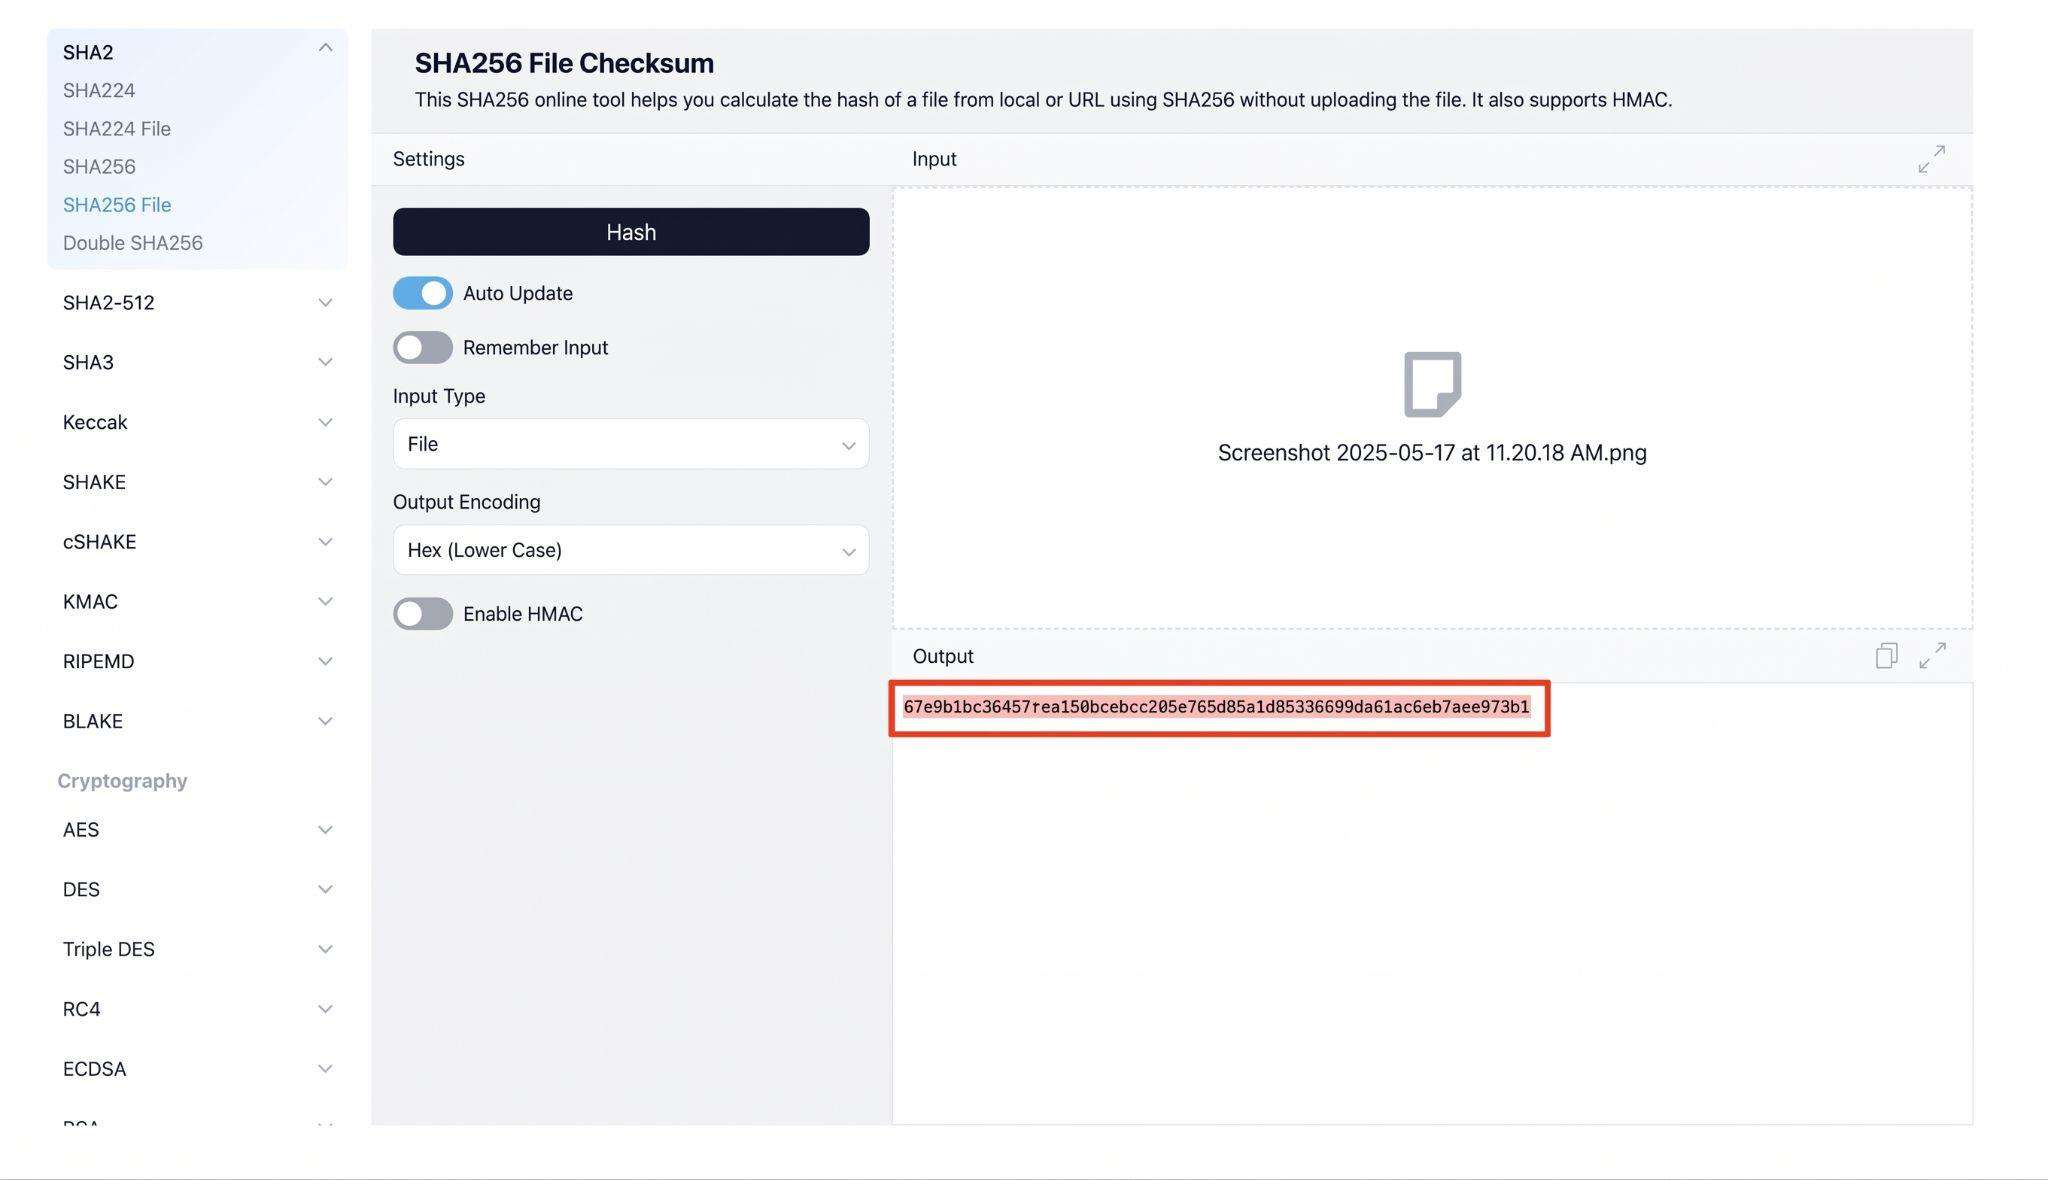
Task: Expand the Input panel to fullscreen
Action: coord(1932,159)
